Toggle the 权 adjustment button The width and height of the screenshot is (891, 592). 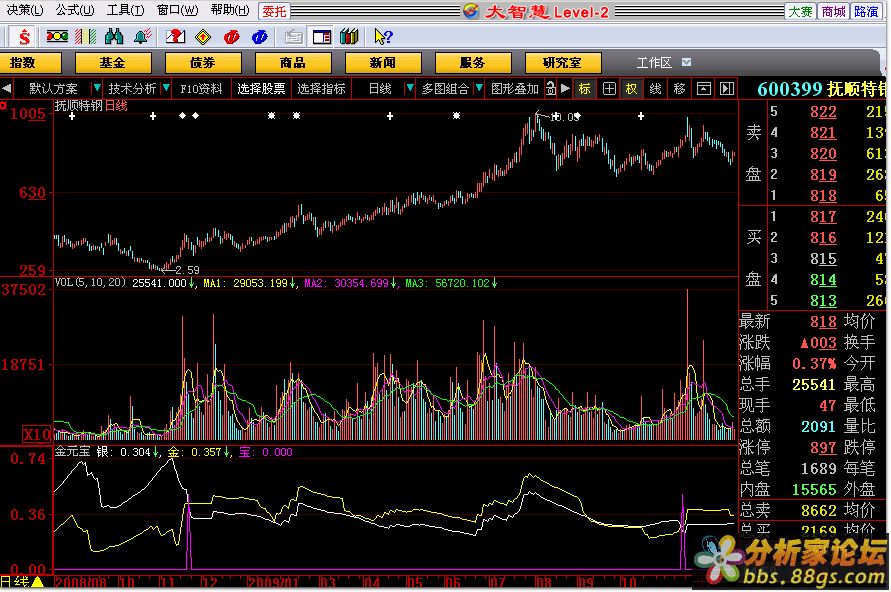click(x=631, y=89)
